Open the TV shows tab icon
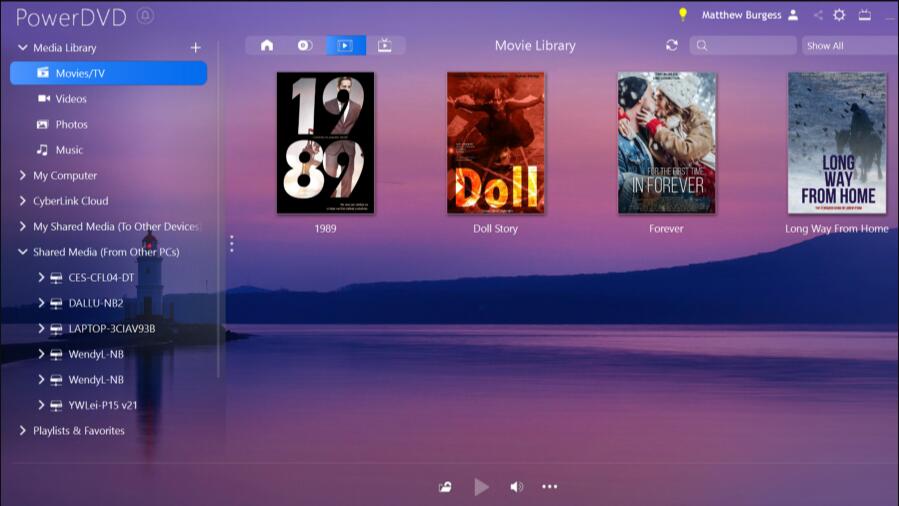Screen dimensions: 899x506 coord(385,45)
